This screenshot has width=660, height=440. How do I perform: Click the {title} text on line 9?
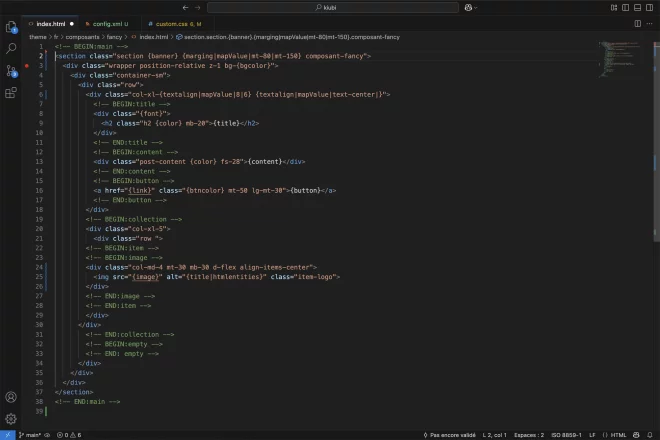pos(226,123)
